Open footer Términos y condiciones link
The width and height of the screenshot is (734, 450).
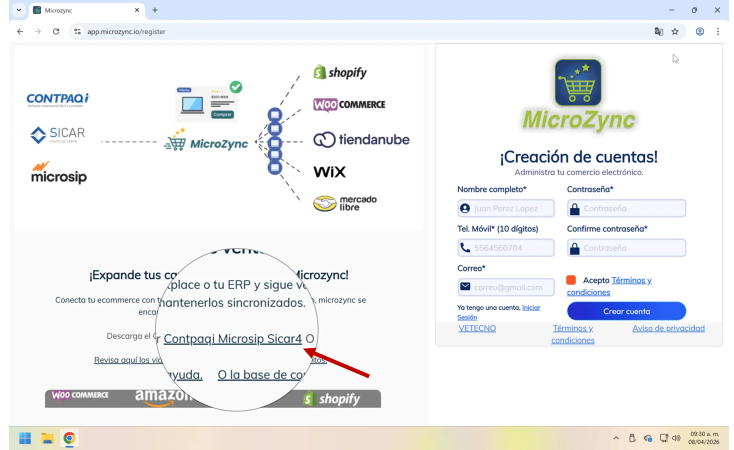pos(573,334)
